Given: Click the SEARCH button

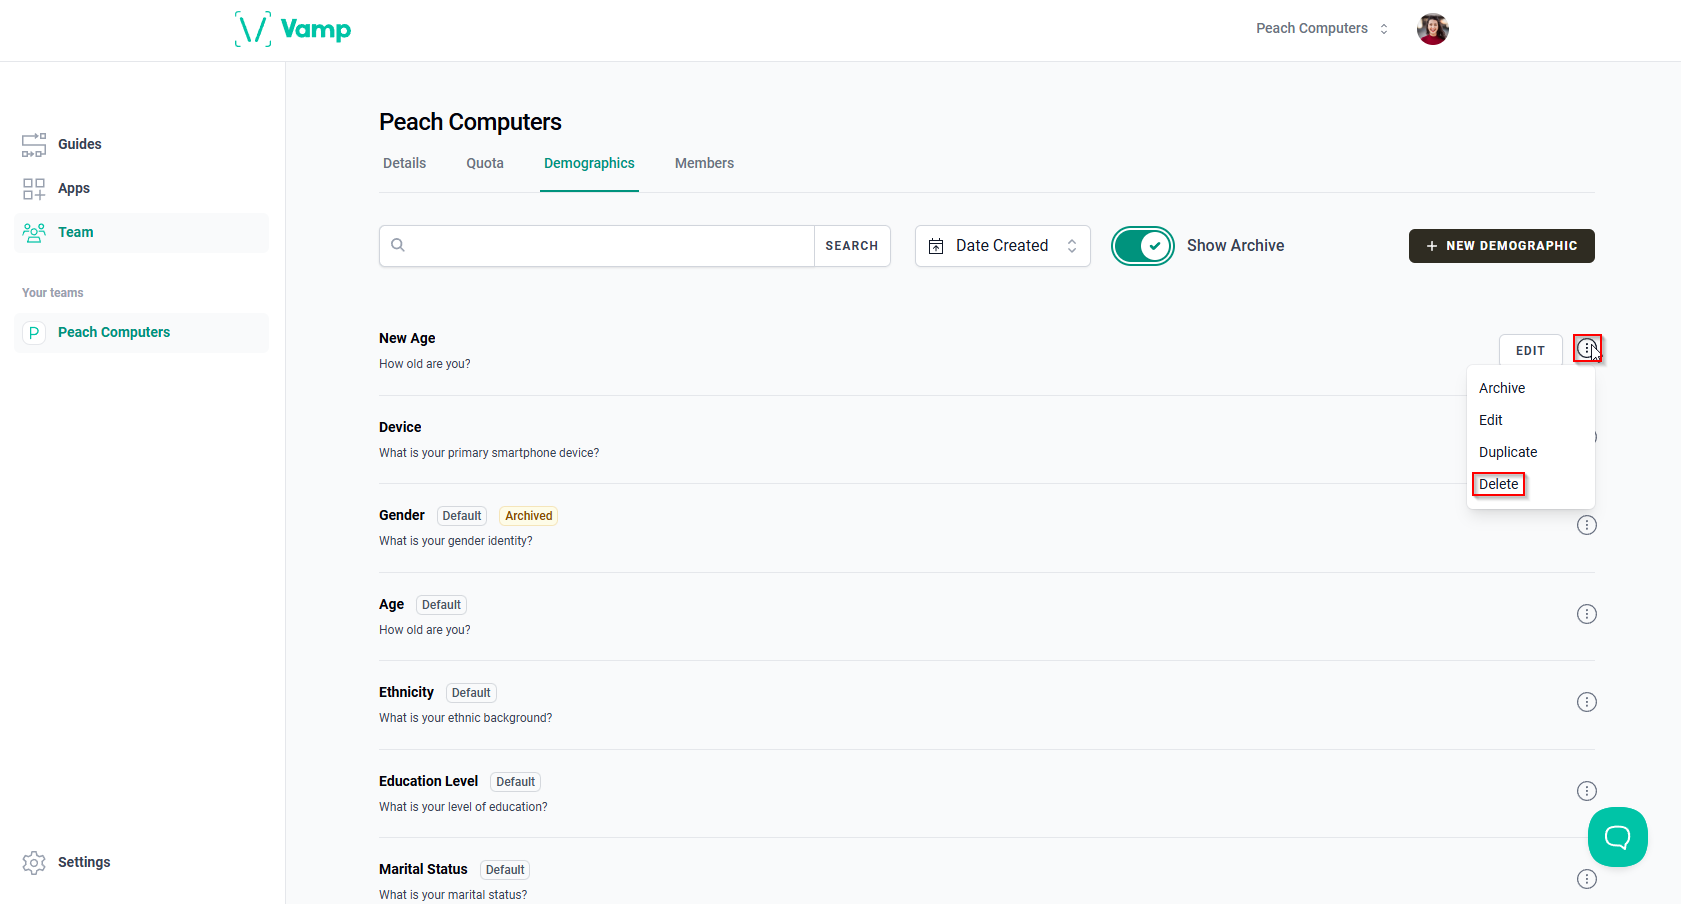Looking at the screenshot, I should [852, 246].
